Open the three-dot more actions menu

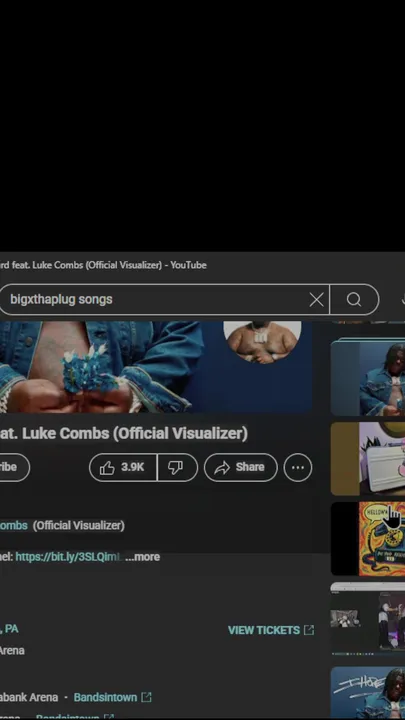click(298, 467)
